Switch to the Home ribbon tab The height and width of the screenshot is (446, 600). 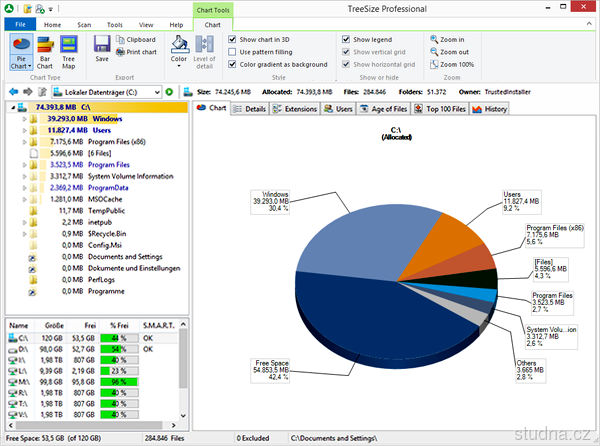pos(52,24)
